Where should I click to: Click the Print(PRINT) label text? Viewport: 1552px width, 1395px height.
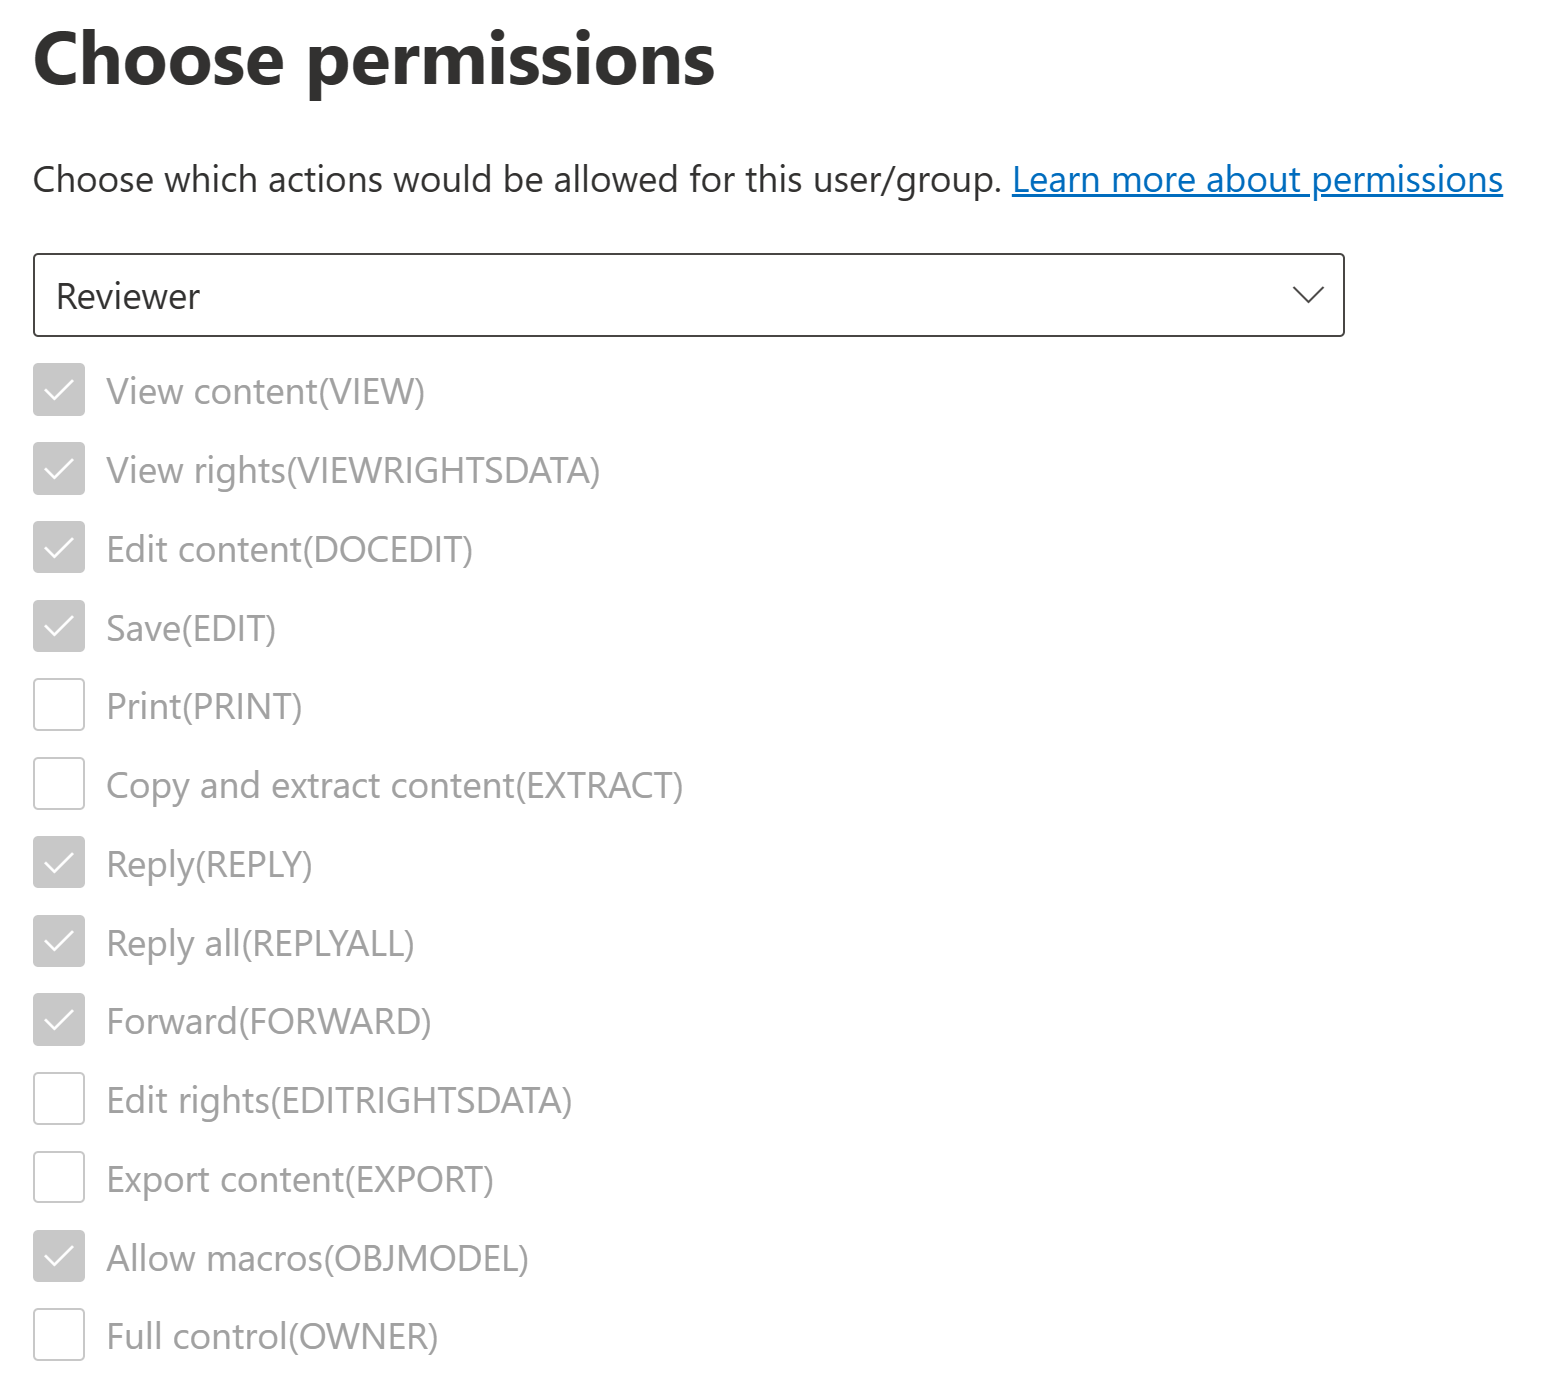pos(204,707)
